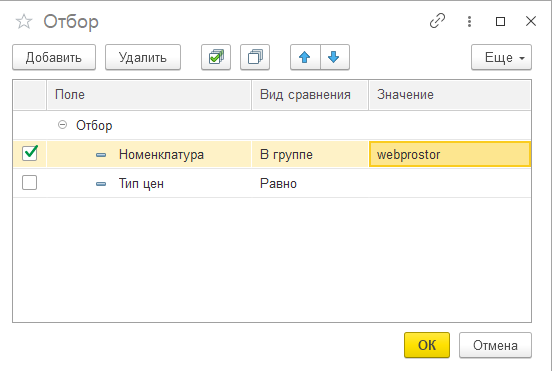This screenshot has height=371, width=552.
Task: Edit the webprostor value field
Action: click(450, 154)
